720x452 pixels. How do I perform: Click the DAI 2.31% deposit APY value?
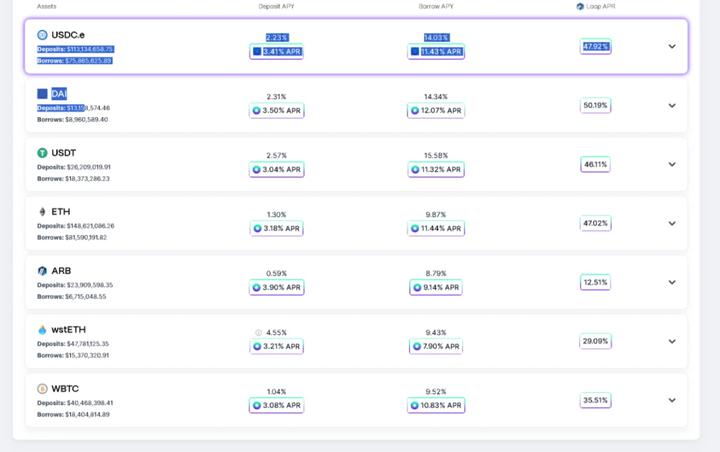pyautogui.click(x=276, y=97)
